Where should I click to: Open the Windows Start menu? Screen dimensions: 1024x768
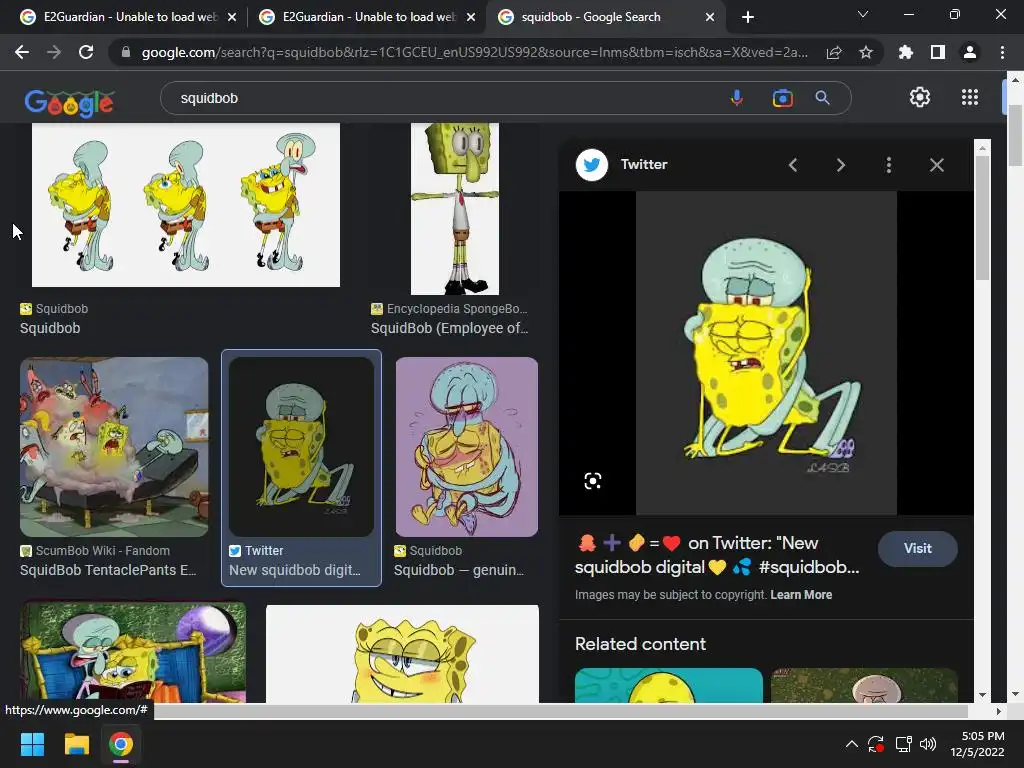coord(32,744)
